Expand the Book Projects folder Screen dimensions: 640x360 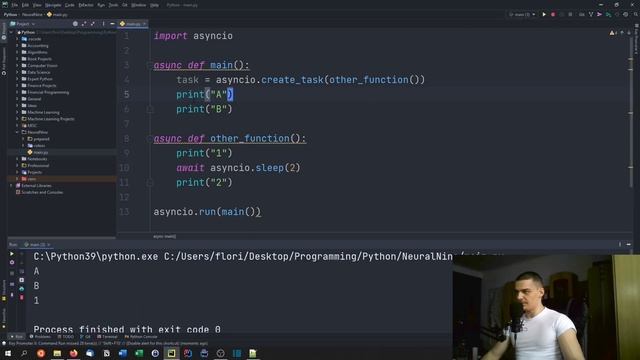(18, 59)
